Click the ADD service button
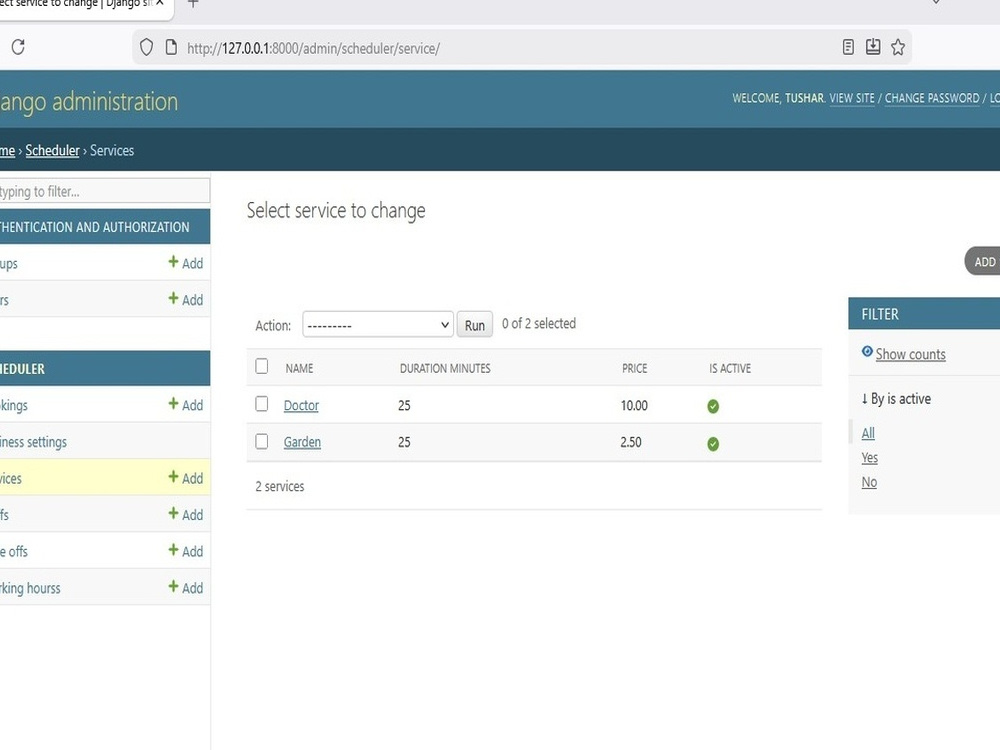This screenshot has width=1000, height=750. coord(983,261)
